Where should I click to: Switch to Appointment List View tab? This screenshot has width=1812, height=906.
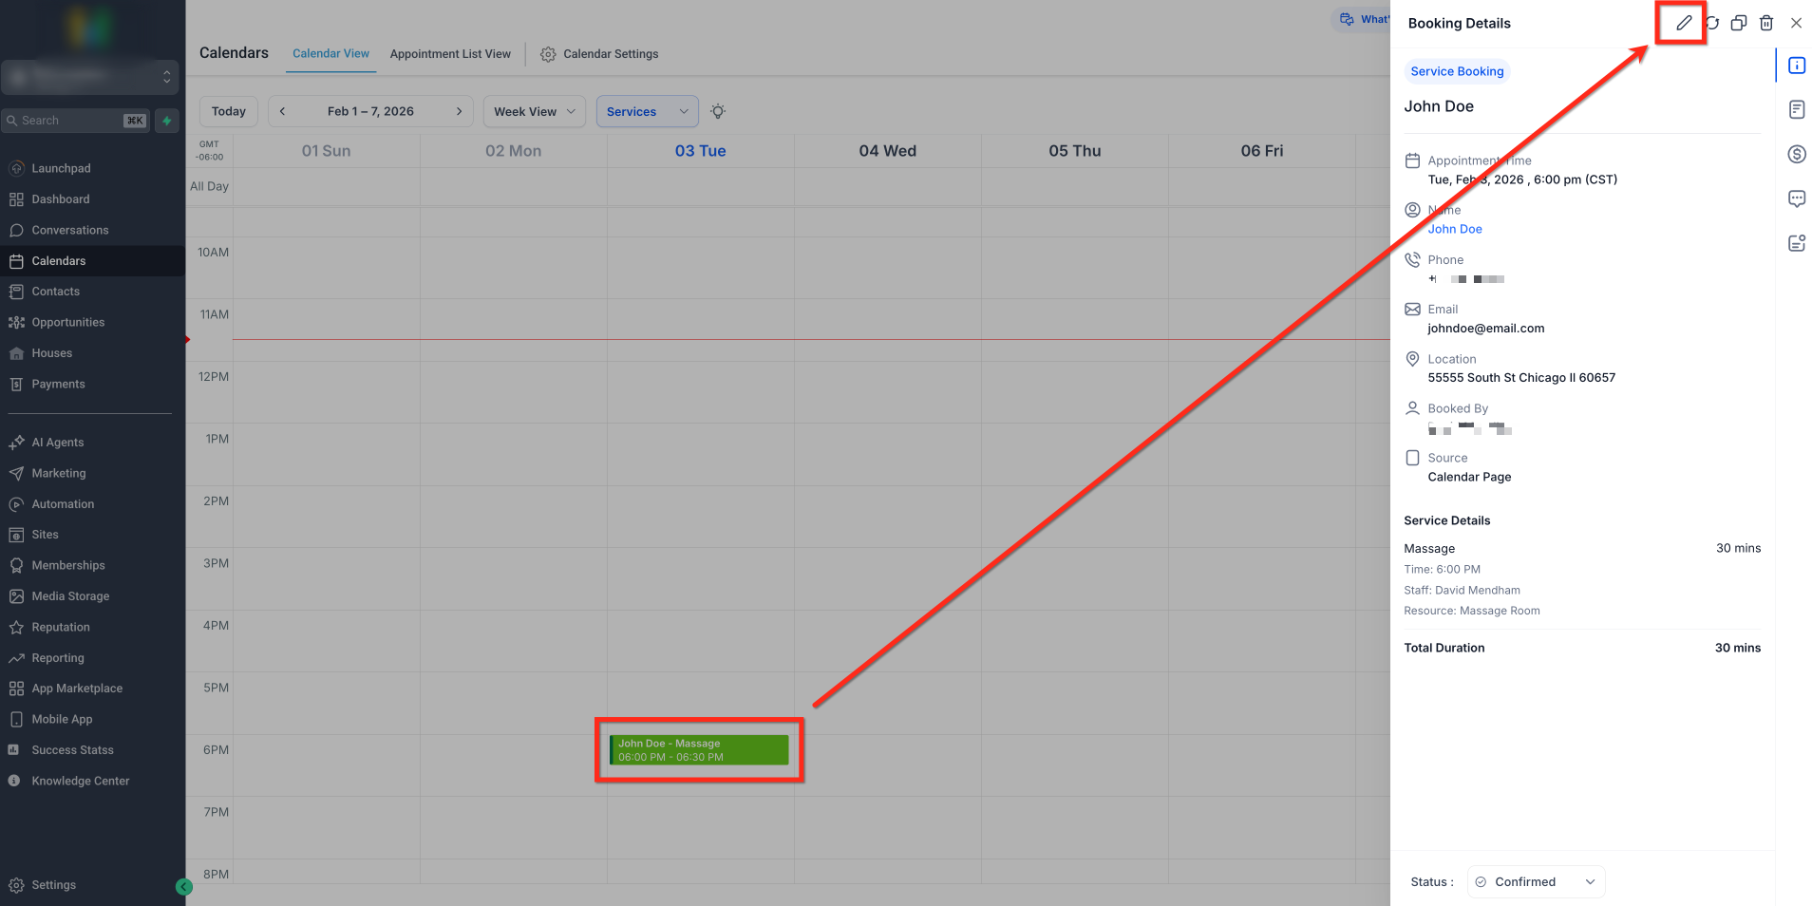(450, 54)
